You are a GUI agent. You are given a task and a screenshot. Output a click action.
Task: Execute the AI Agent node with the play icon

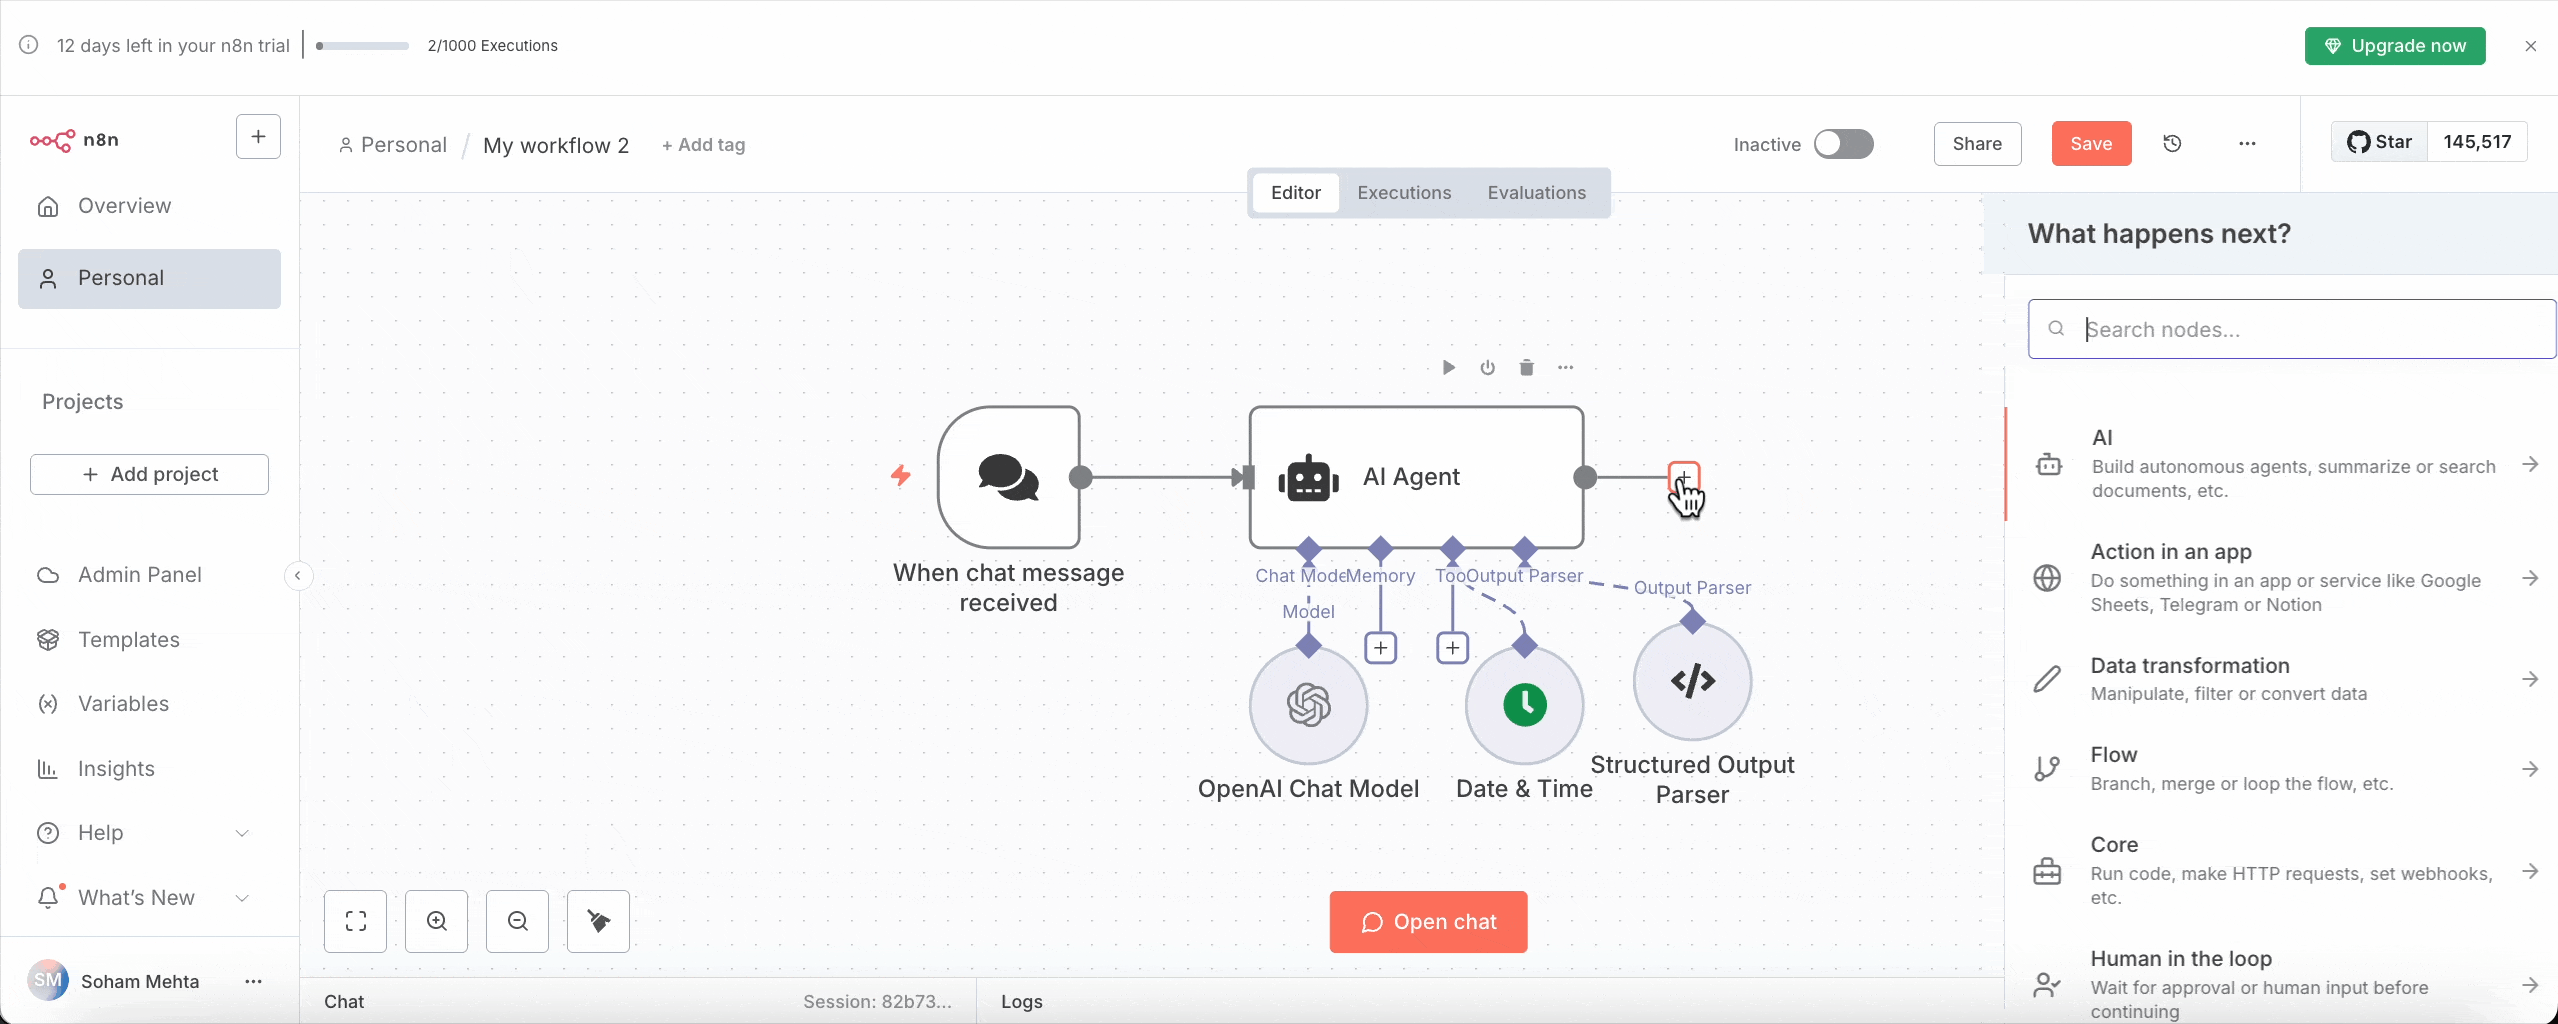1448,367
